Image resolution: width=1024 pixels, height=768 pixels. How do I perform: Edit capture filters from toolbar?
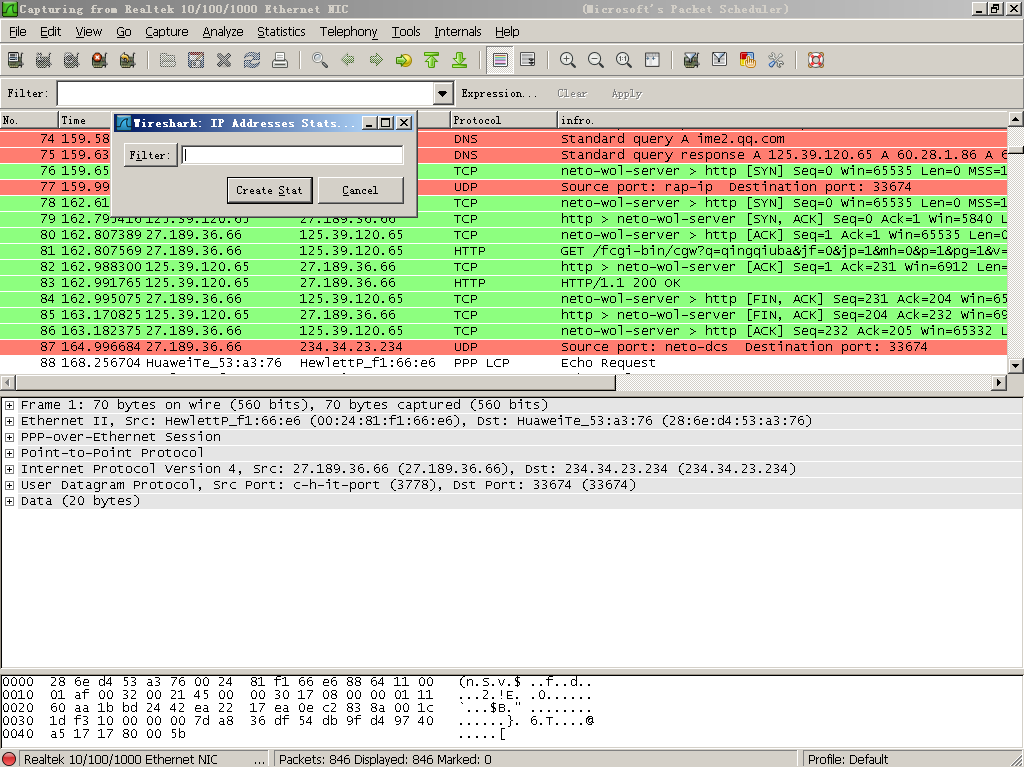pyautogui.click(x=692, y=60)
